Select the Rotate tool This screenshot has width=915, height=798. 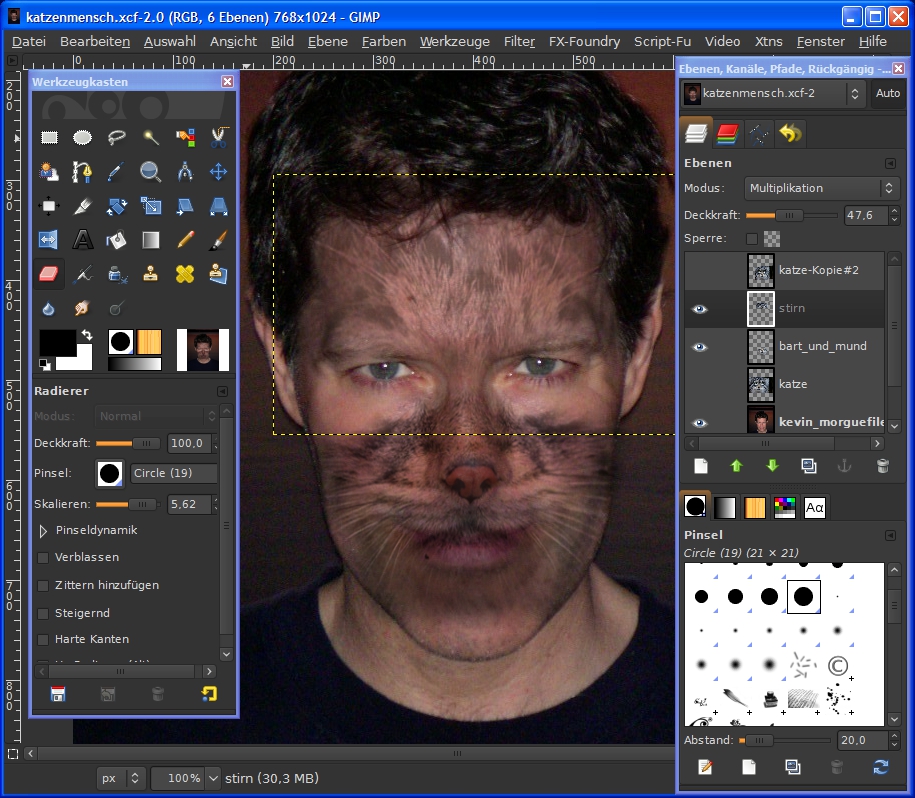click(117, 206)
